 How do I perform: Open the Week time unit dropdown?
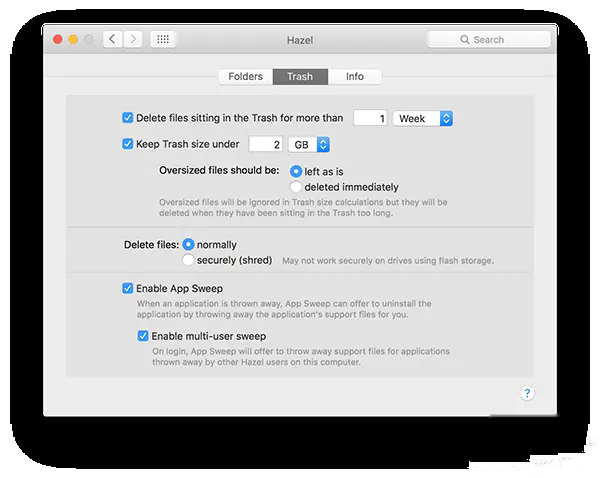coord(423,118)
